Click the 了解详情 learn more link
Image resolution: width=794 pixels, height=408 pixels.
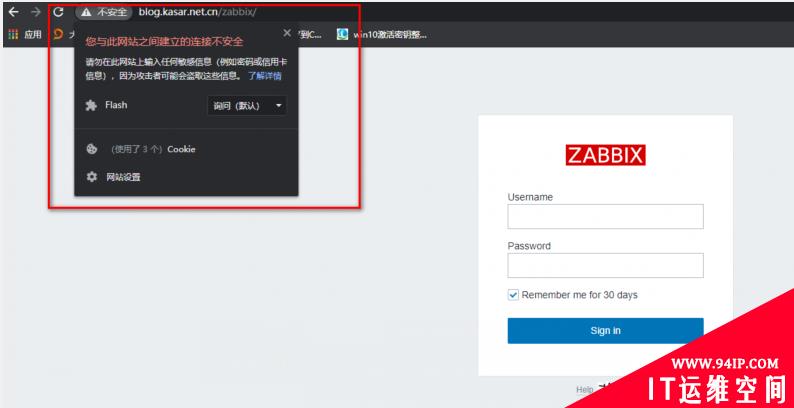pos(264,76)
